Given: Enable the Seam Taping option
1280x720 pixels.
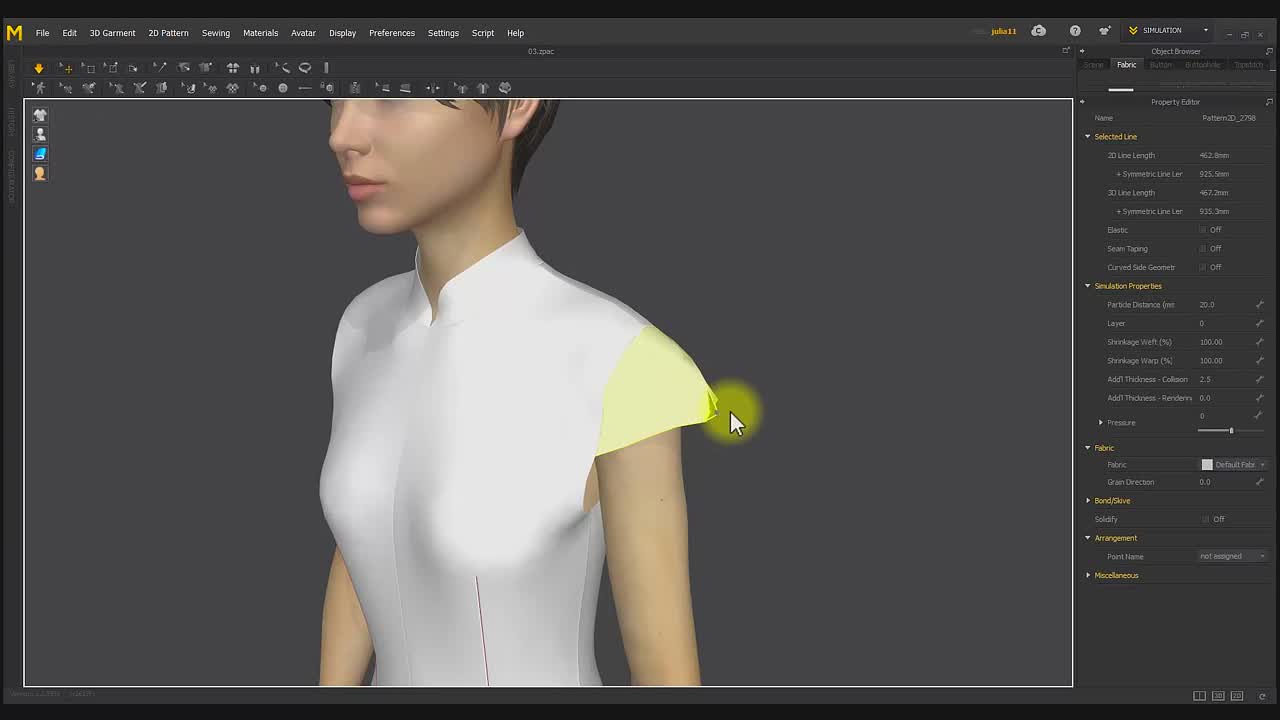Looking at the screenshot, I should point(1203,249).
